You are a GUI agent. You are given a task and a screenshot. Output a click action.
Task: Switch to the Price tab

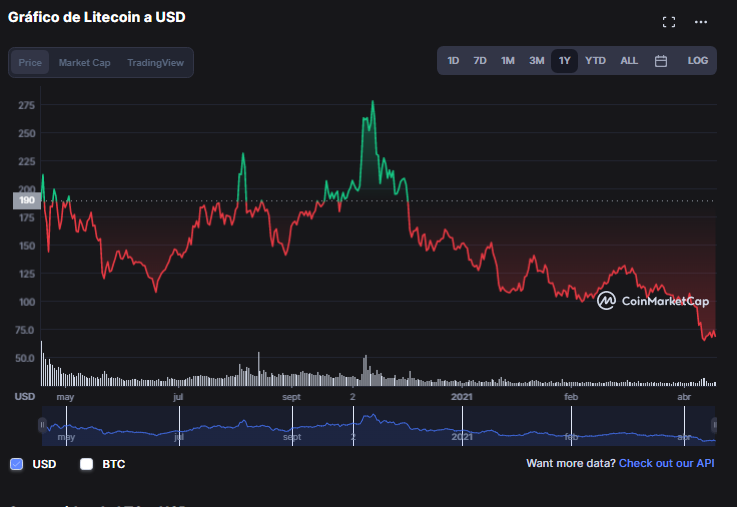click(x=30, y=62)
